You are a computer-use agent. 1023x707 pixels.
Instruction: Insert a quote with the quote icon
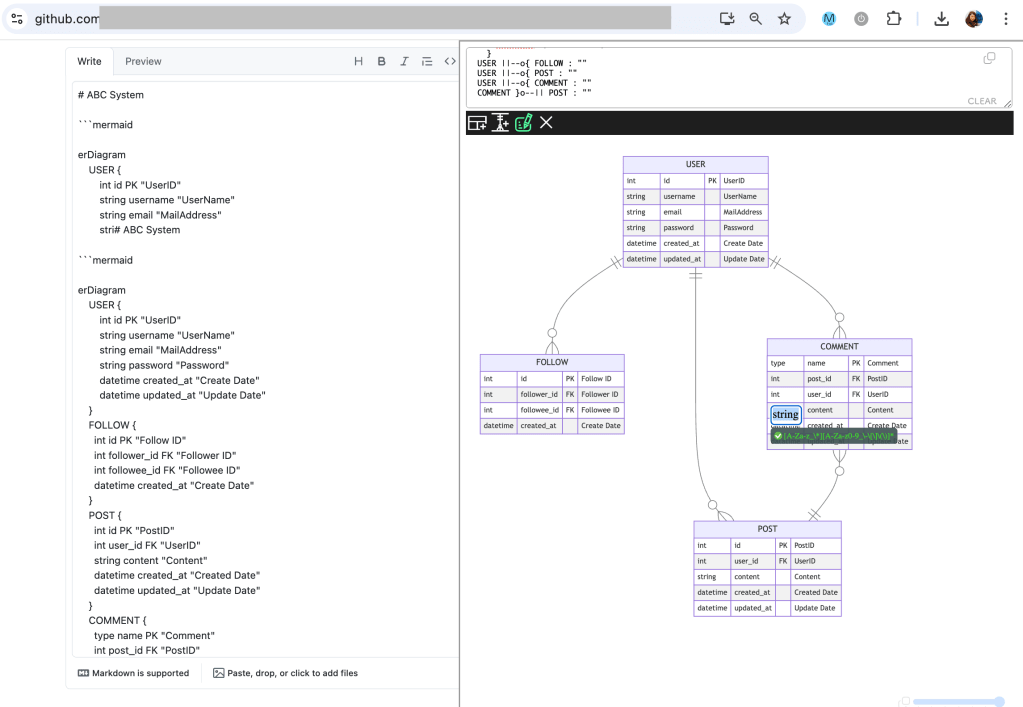[427, 62]
